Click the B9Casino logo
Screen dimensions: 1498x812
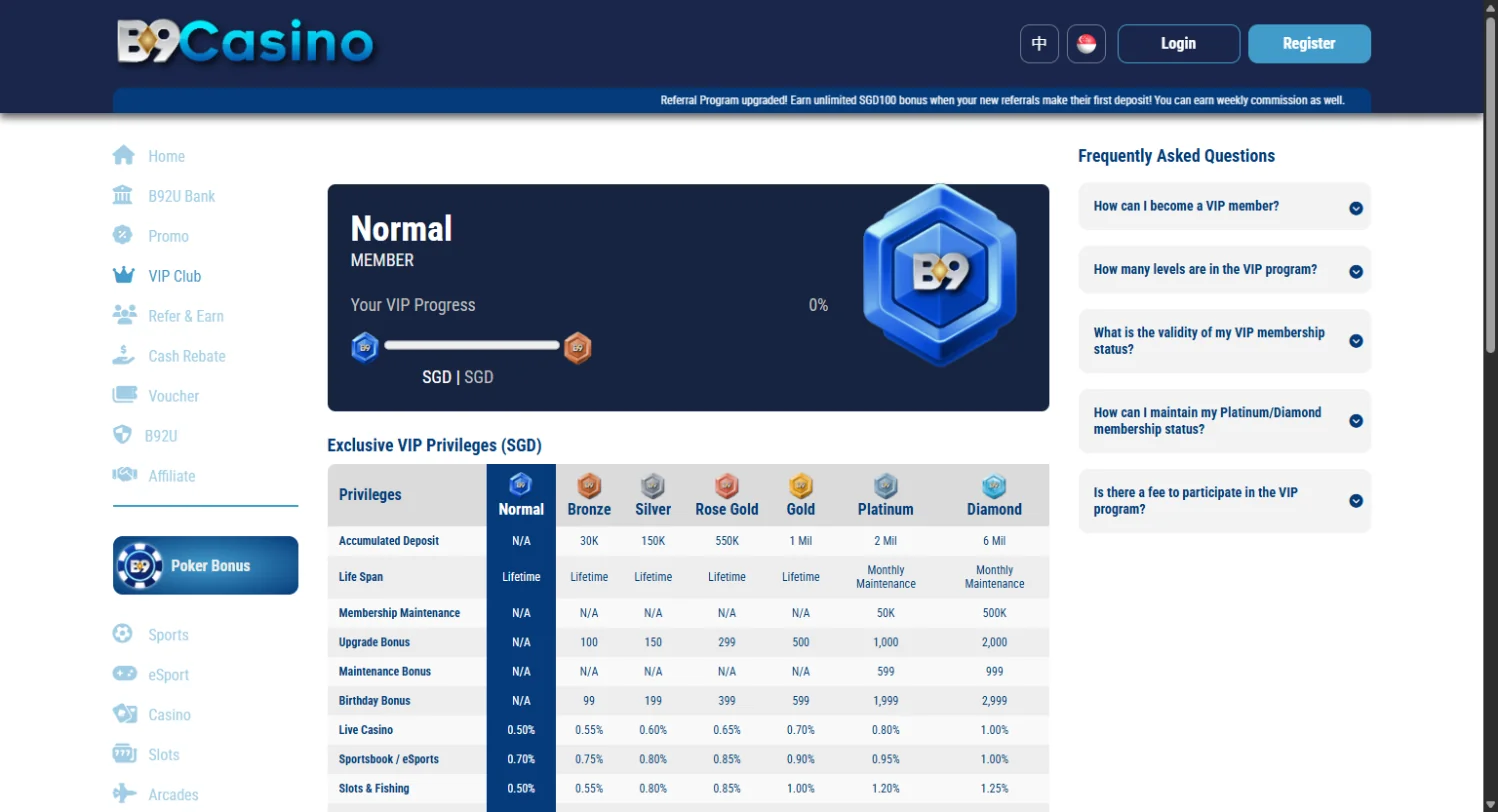pos(245,43)
